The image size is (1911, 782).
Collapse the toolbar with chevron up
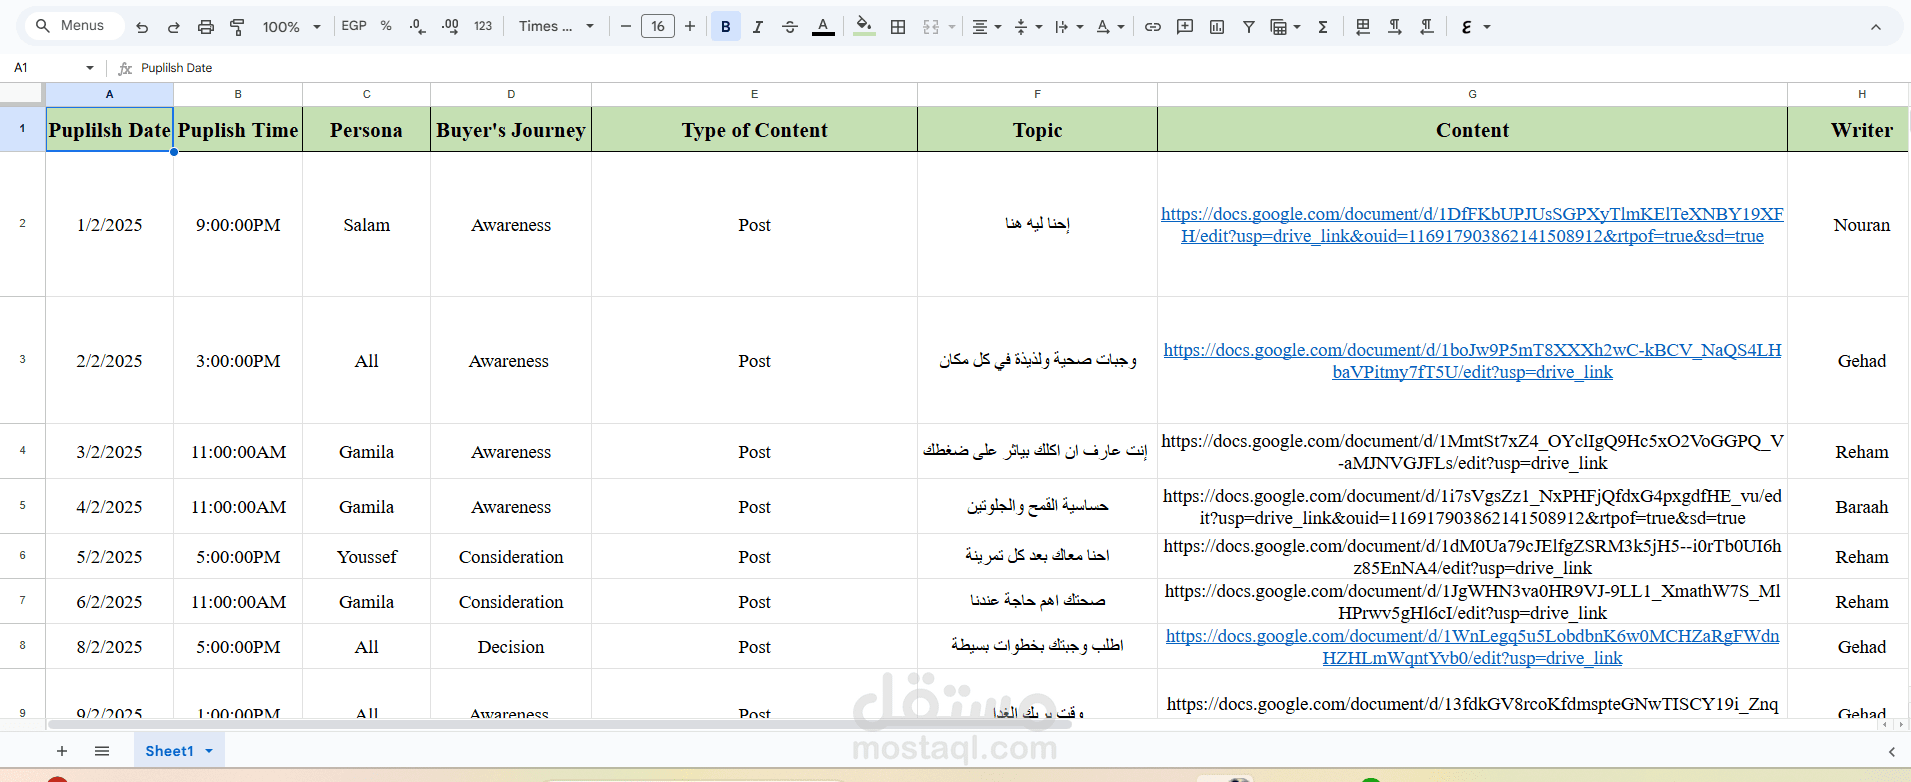[x=1876, y=27]
